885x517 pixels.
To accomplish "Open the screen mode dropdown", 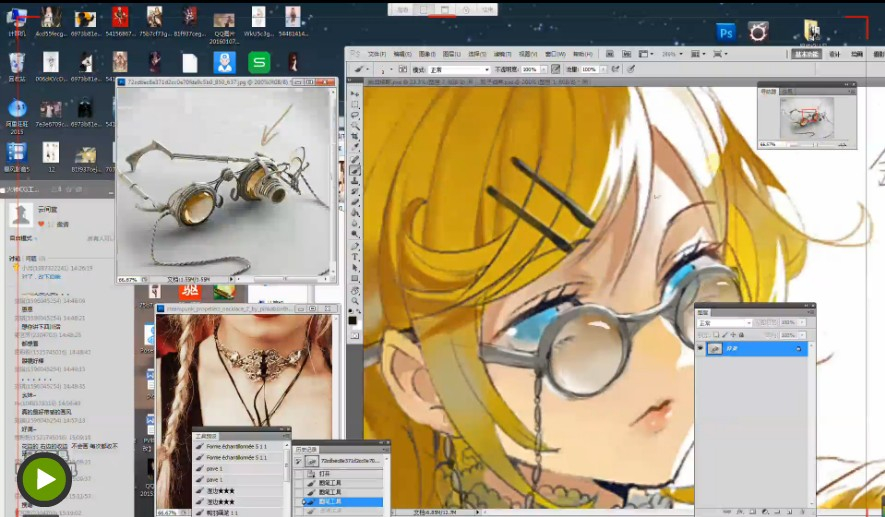I will click(x=720, y=54).
